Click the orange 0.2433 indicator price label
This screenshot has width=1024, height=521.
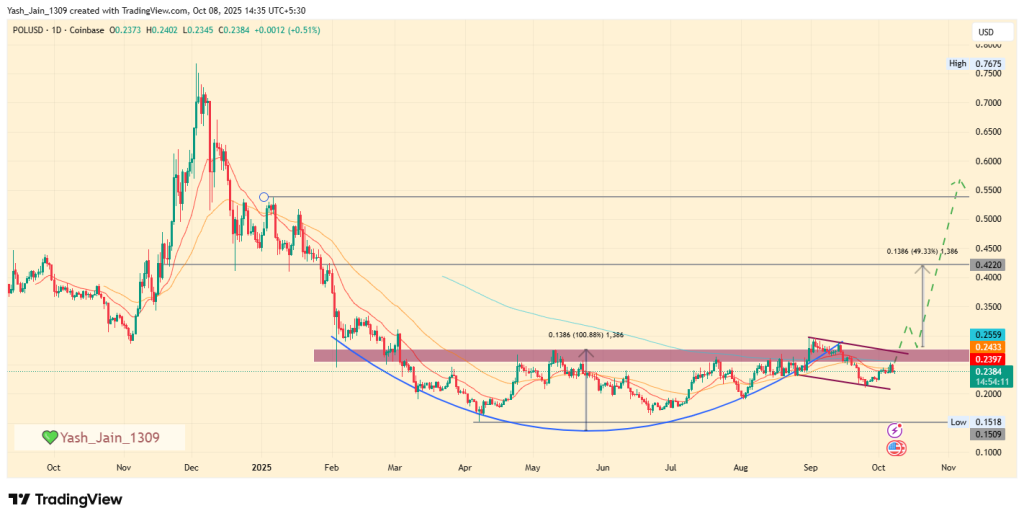click(988, 346)
